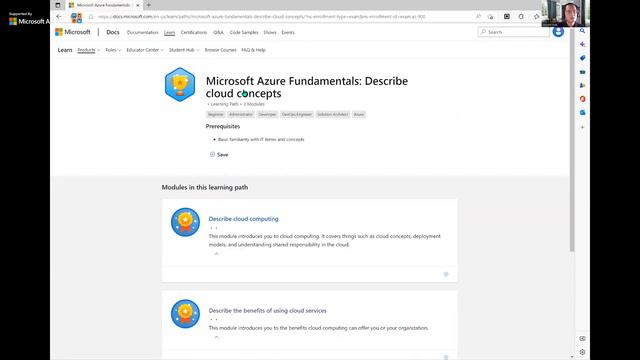Open the FAQ & Help link
The height and width of the screenshot is (360, 640).
point(253,50)
